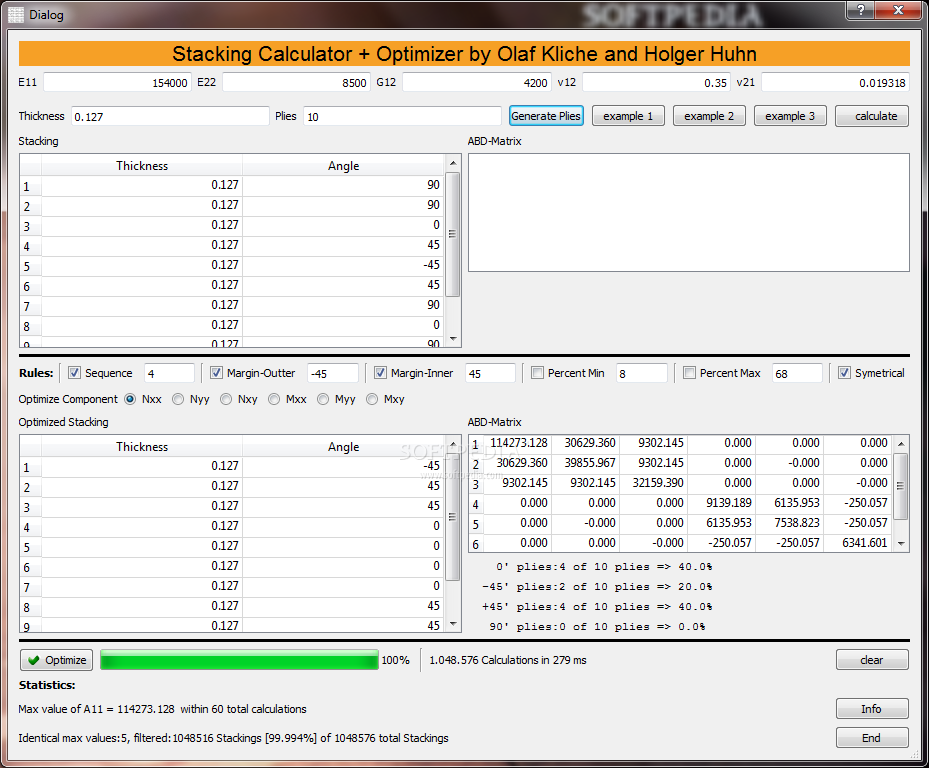
Task: Click the Stacking table Thickness column header
Action: coord(142,166)
